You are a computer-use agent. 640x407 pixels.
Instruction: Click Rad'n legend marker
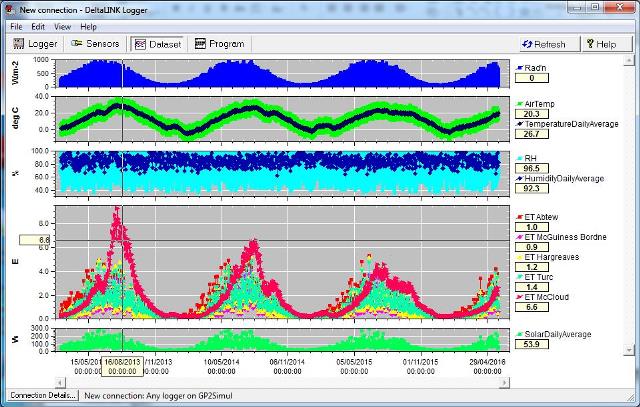point(520,68)
